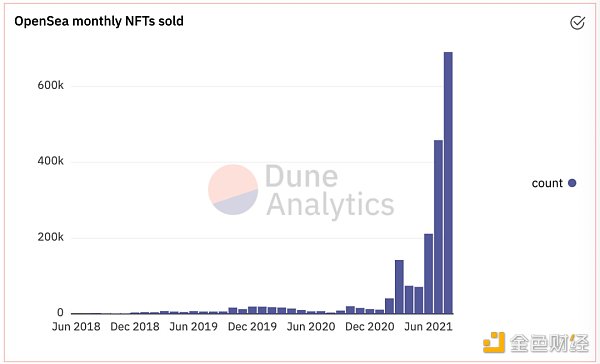Viewport: 600px width, 364px height.
Task: Click the Dune Analytics watermark text
Action: click(x=330, y=191)
